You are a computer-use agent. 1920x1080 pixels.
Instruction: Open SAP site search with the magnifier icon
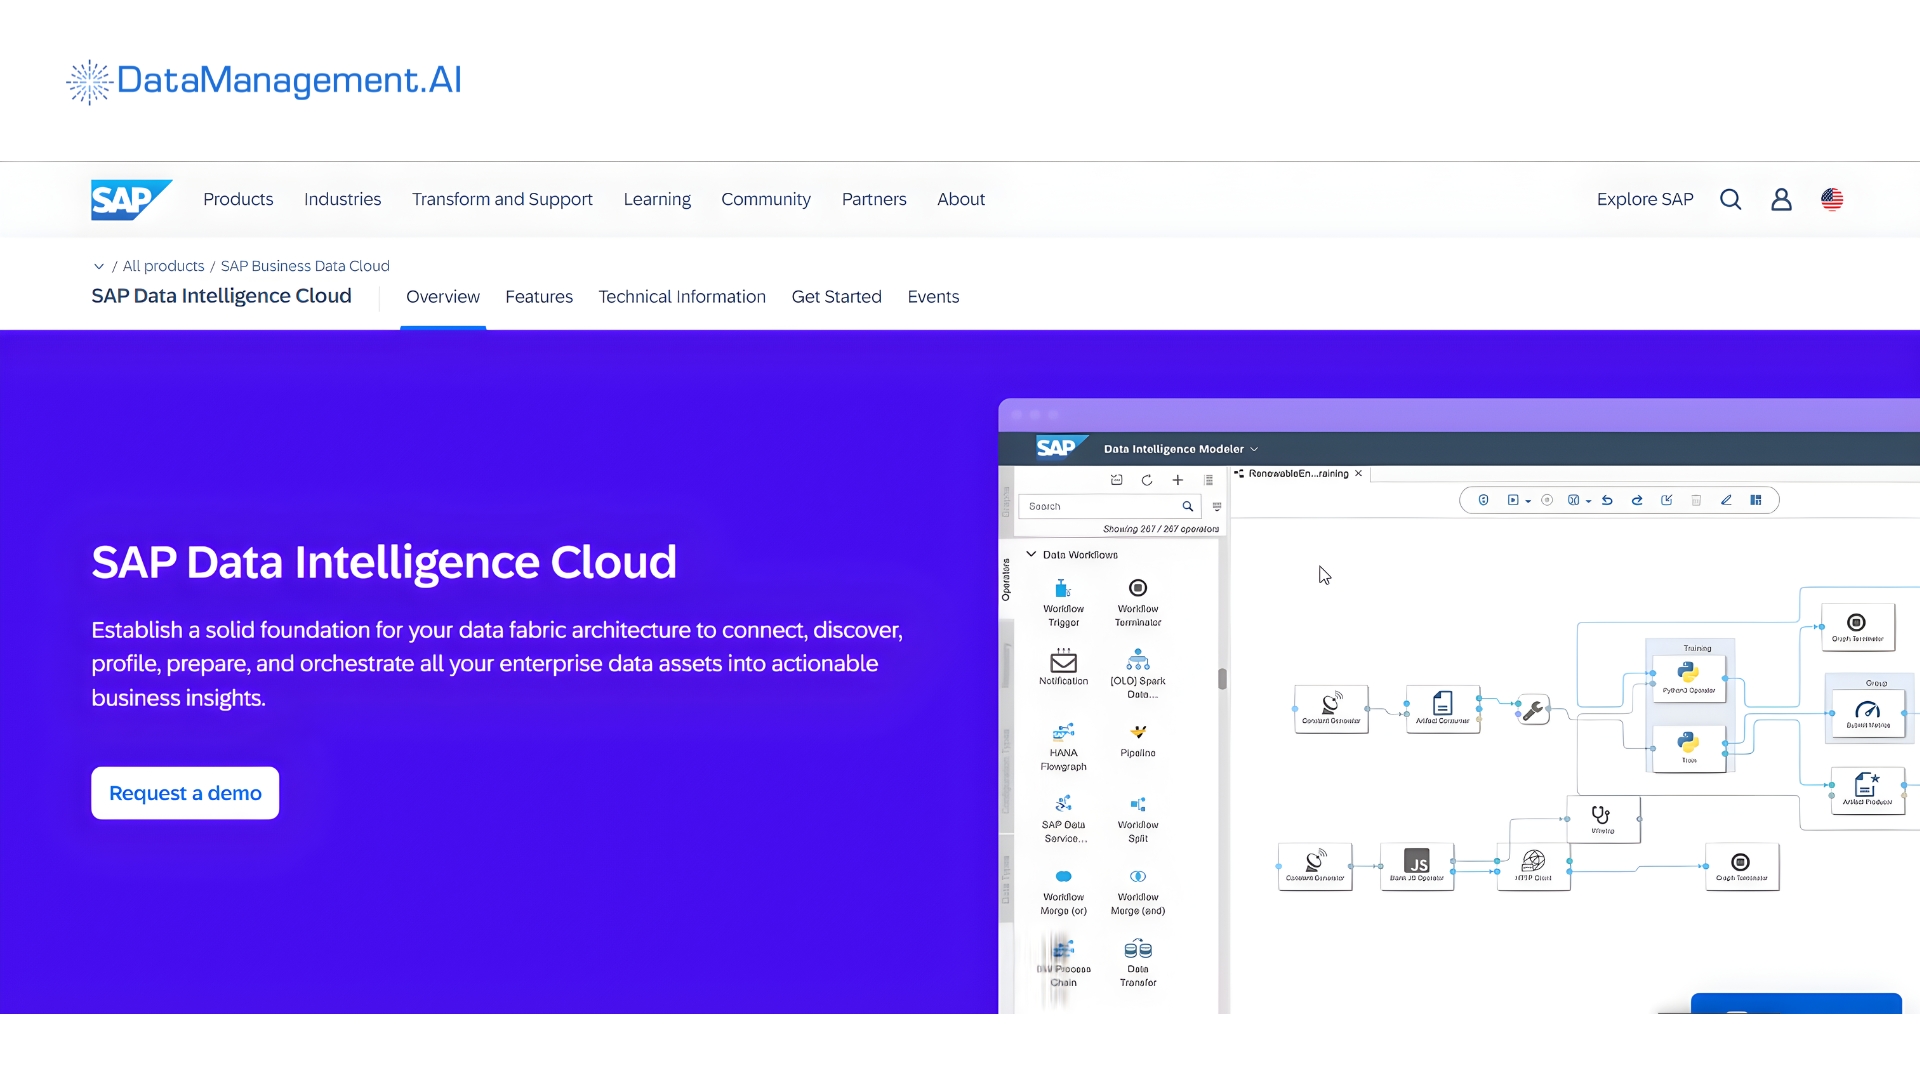1731,199
